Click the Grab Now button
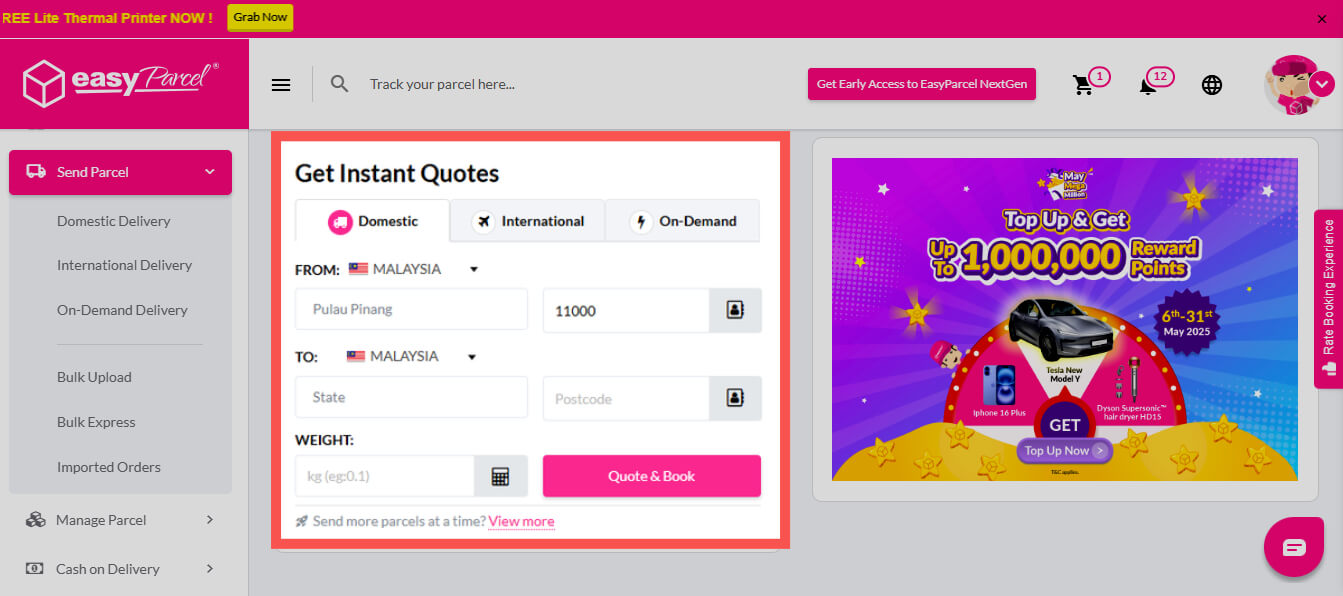This screenshot has width=1343, height=596. pyautogui.click(x=260, y=17)
